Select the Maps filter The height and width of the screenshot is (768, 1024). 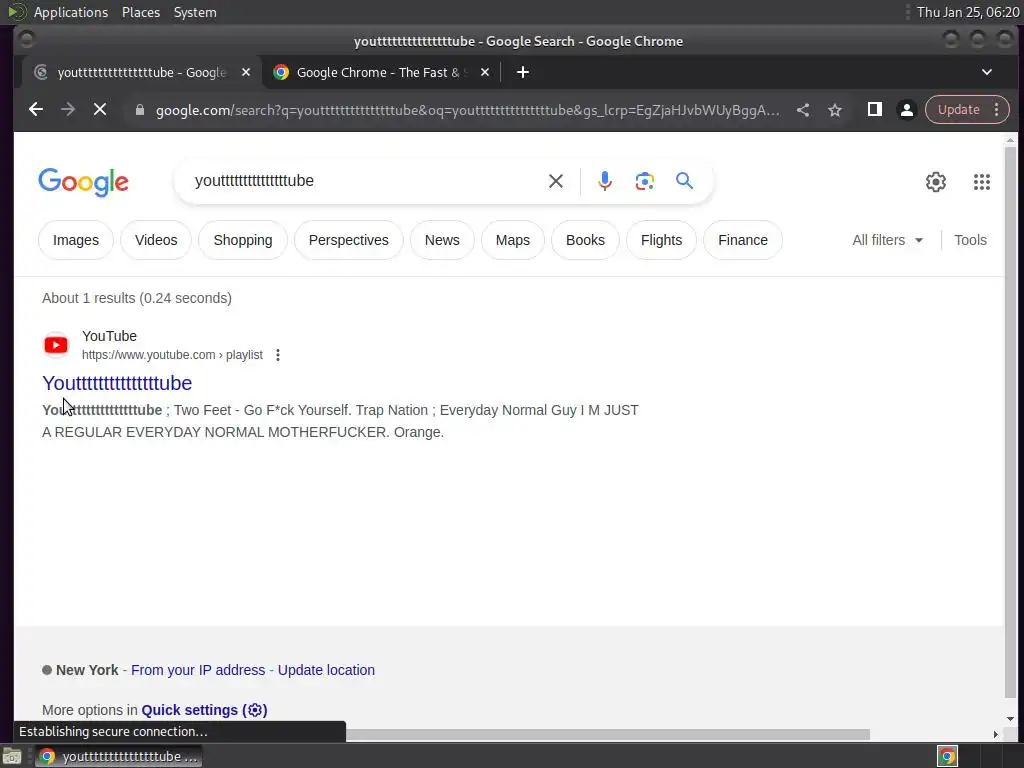coord(513,240)
